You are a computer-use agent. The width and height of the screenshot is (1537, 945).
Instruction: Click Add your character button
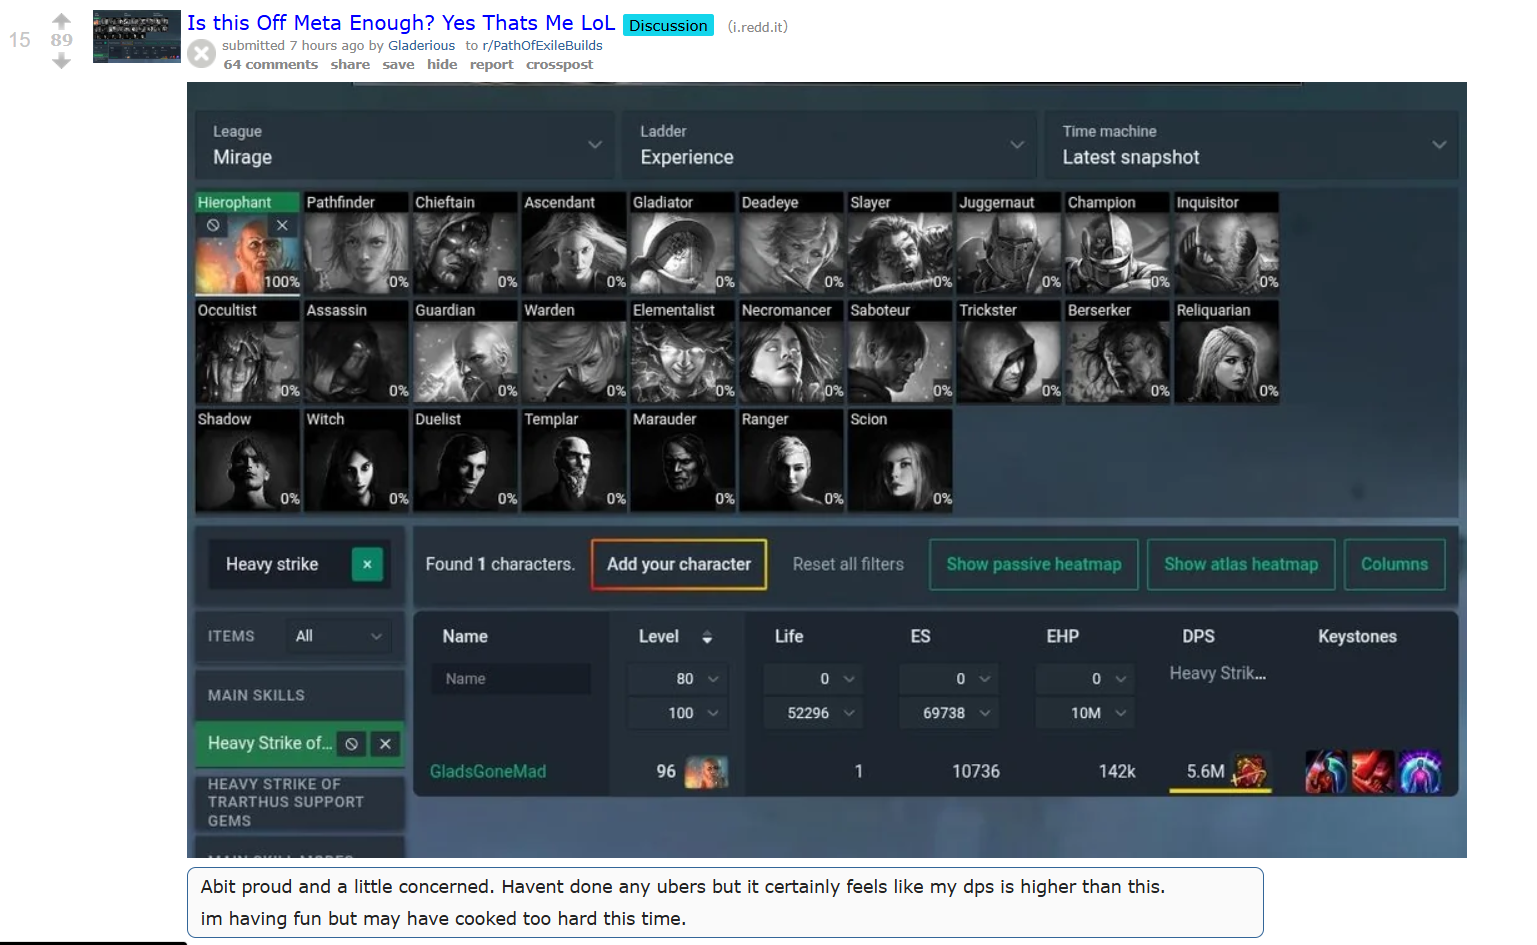679,564
